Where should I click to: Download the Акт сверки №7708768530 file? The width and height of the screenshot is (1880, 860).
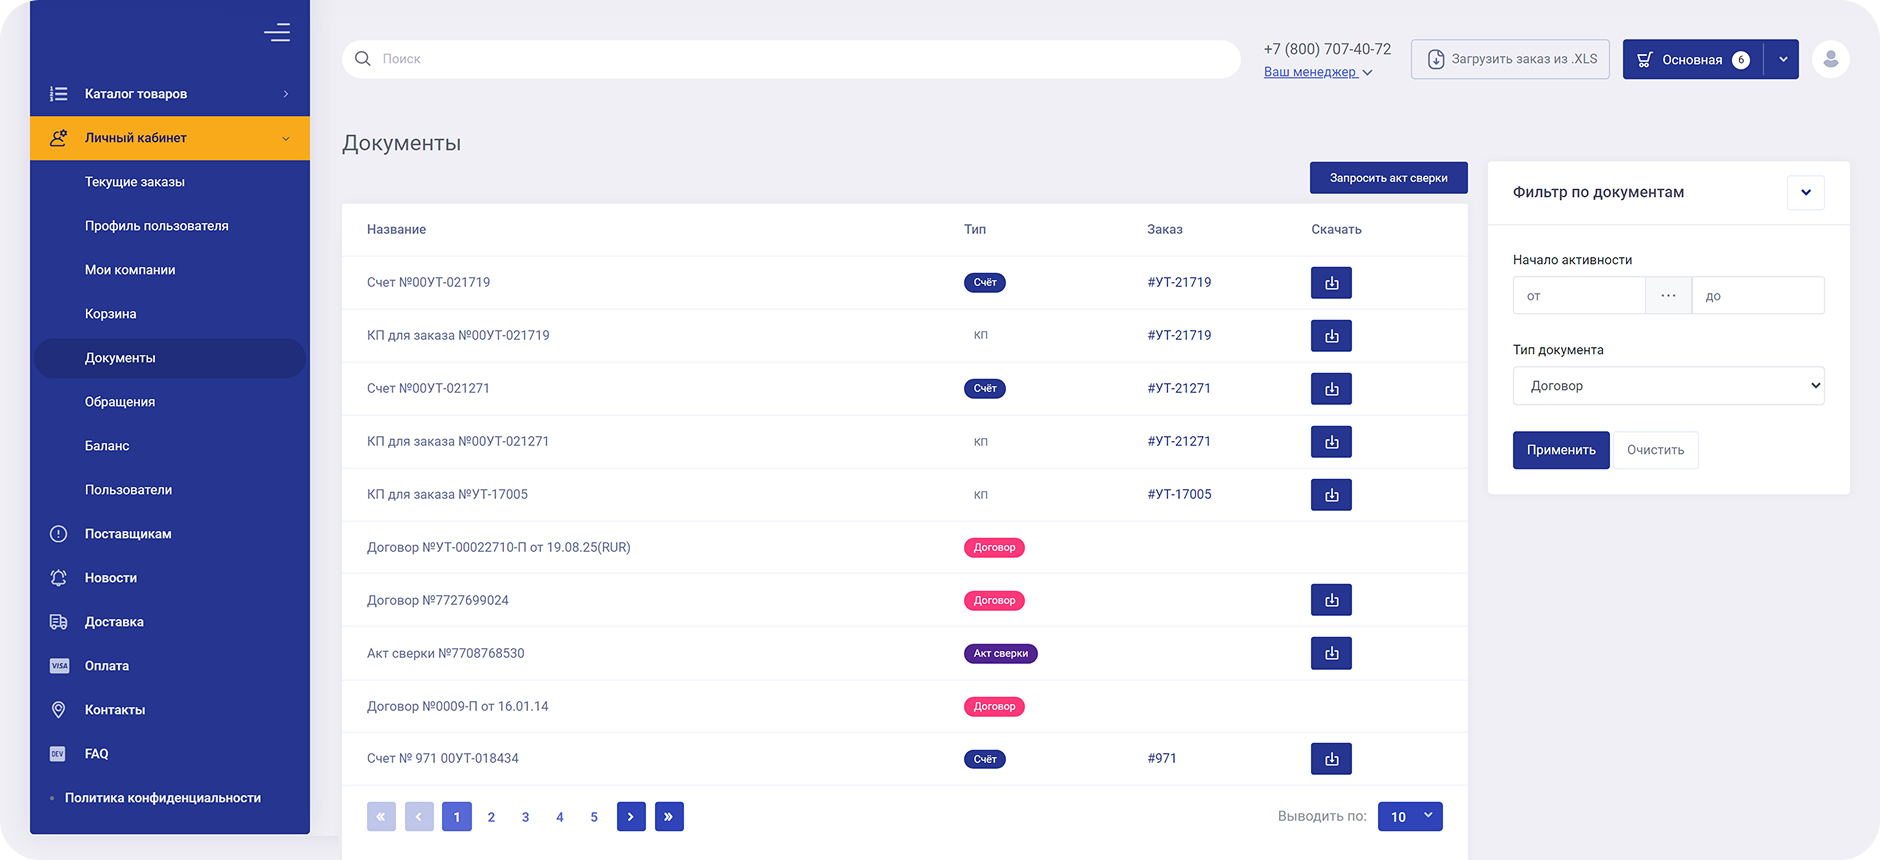point(1331,653)
